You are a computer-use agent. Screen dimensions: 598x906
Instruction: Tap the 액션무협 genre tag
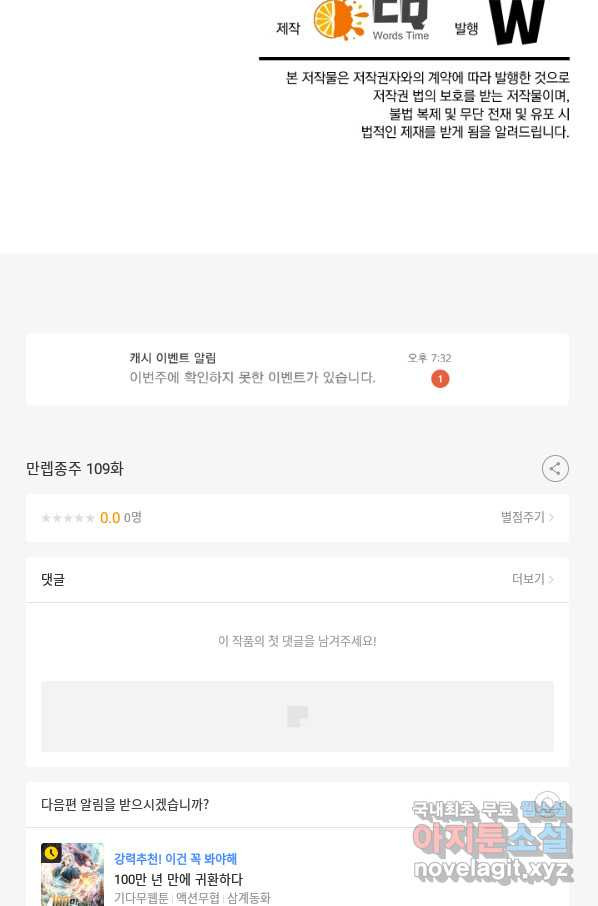click(198, 897)
